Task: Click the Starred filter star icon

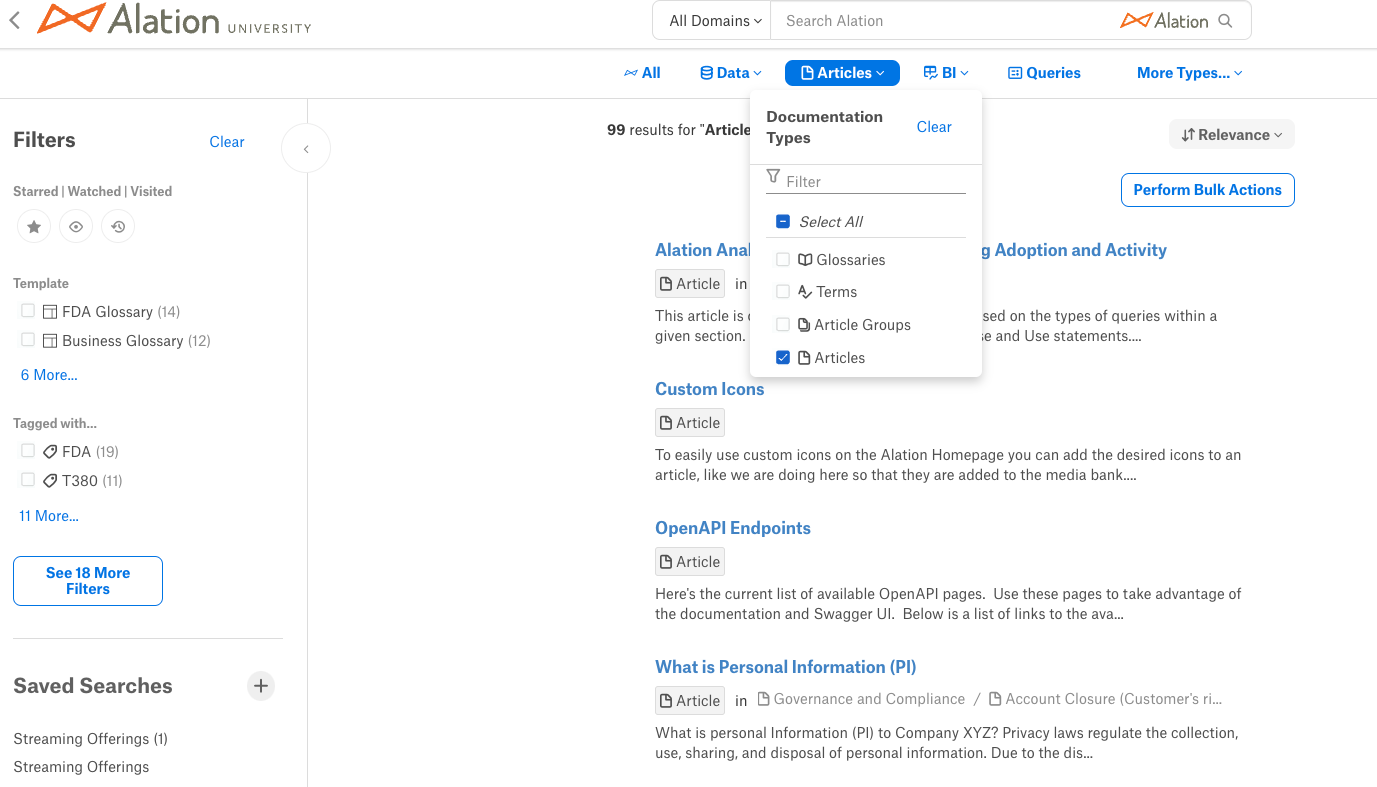Action: [x=34, y=227]
